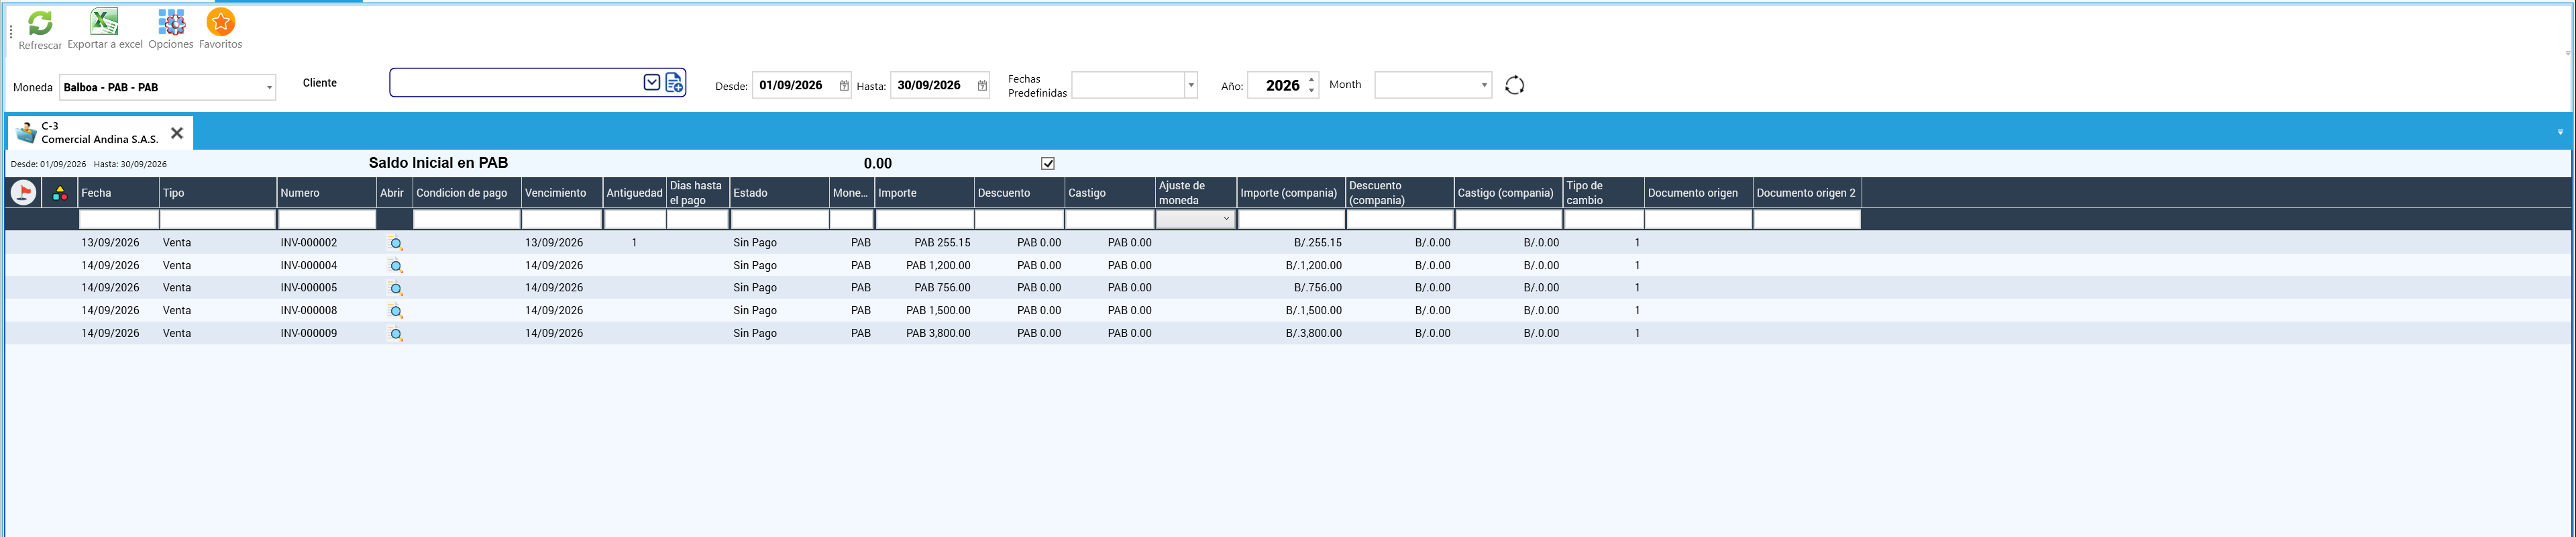This screenshot has height=537, width=2576.
Task: Decrease the Año value with down arrow
Action: click(1311, 91)
